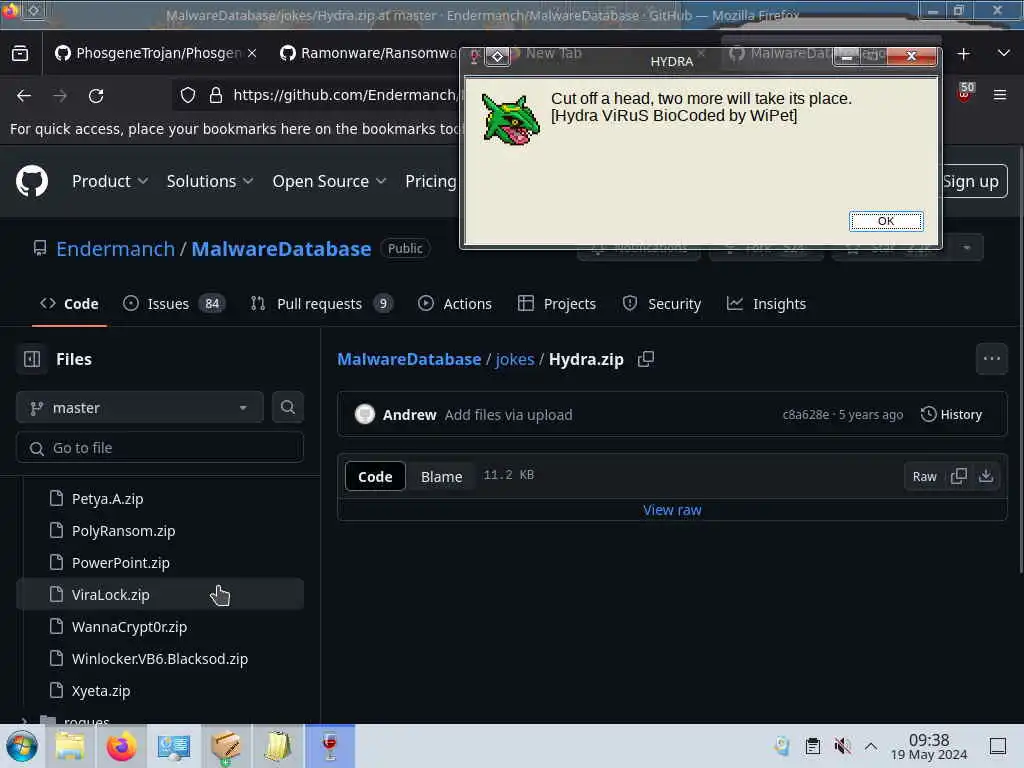The image size is (1024, 768).
Task: Click the wine glass app in taskbar
Action: [330, 746]
